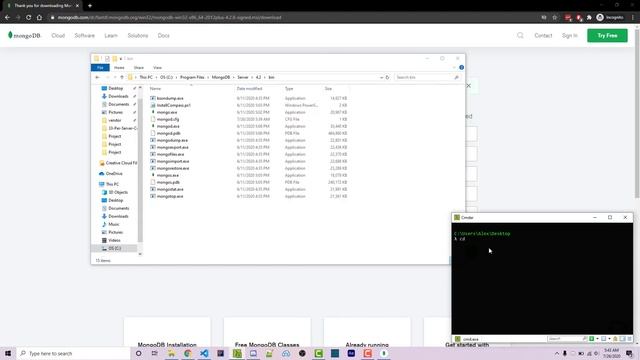
Task: Click the browser address bar URL
Action: point(169,18)
